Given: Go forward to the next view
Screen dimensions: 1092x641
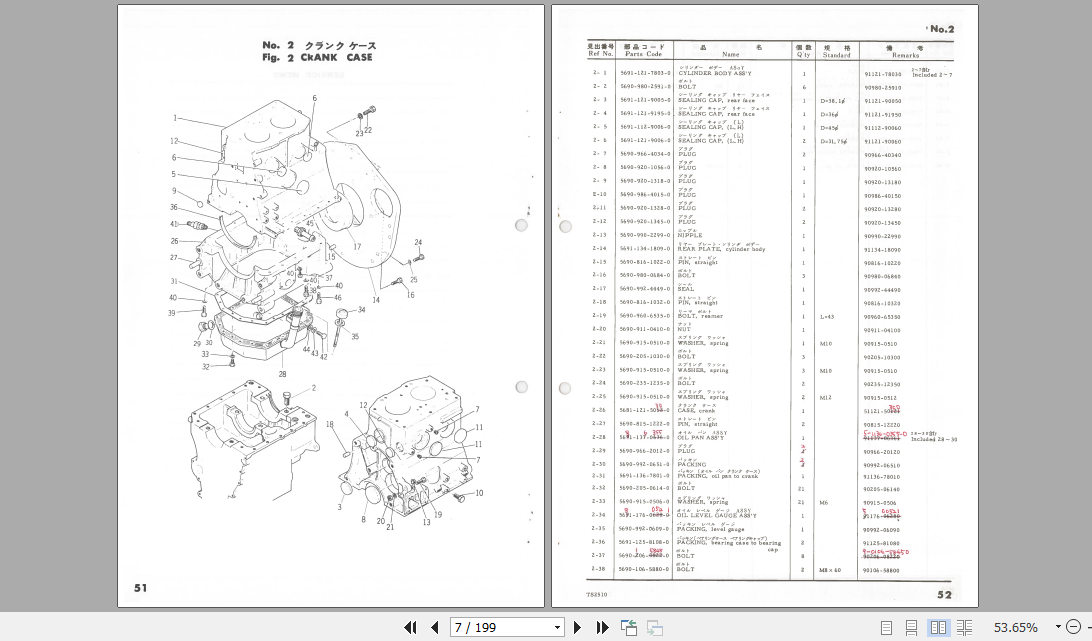Looking at the screenshot, I should [x=655, y=628].
